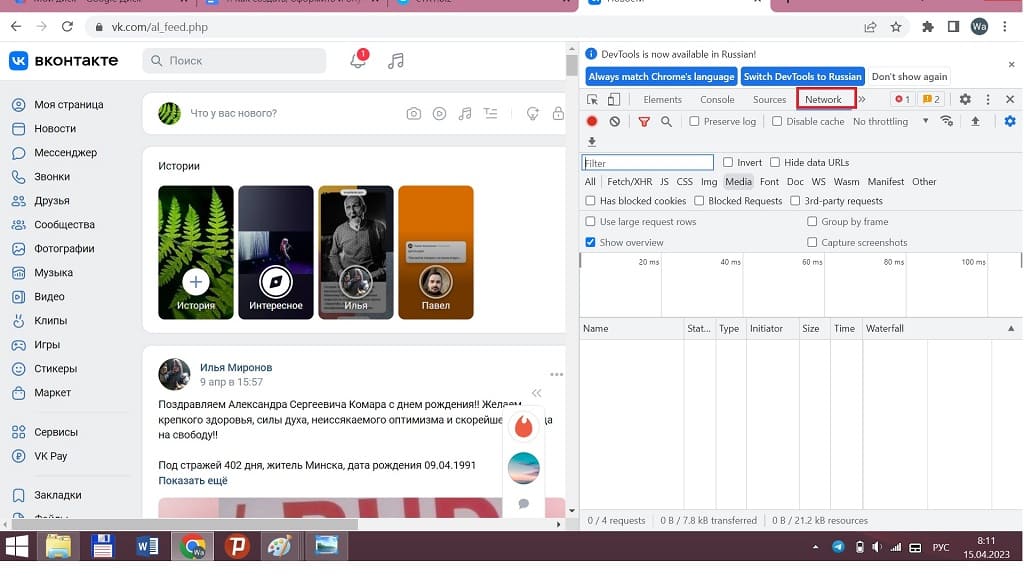Viewport: 1024px width, 576px height.
Task: Click the errors counter badge
Action: tap(903, 99)
